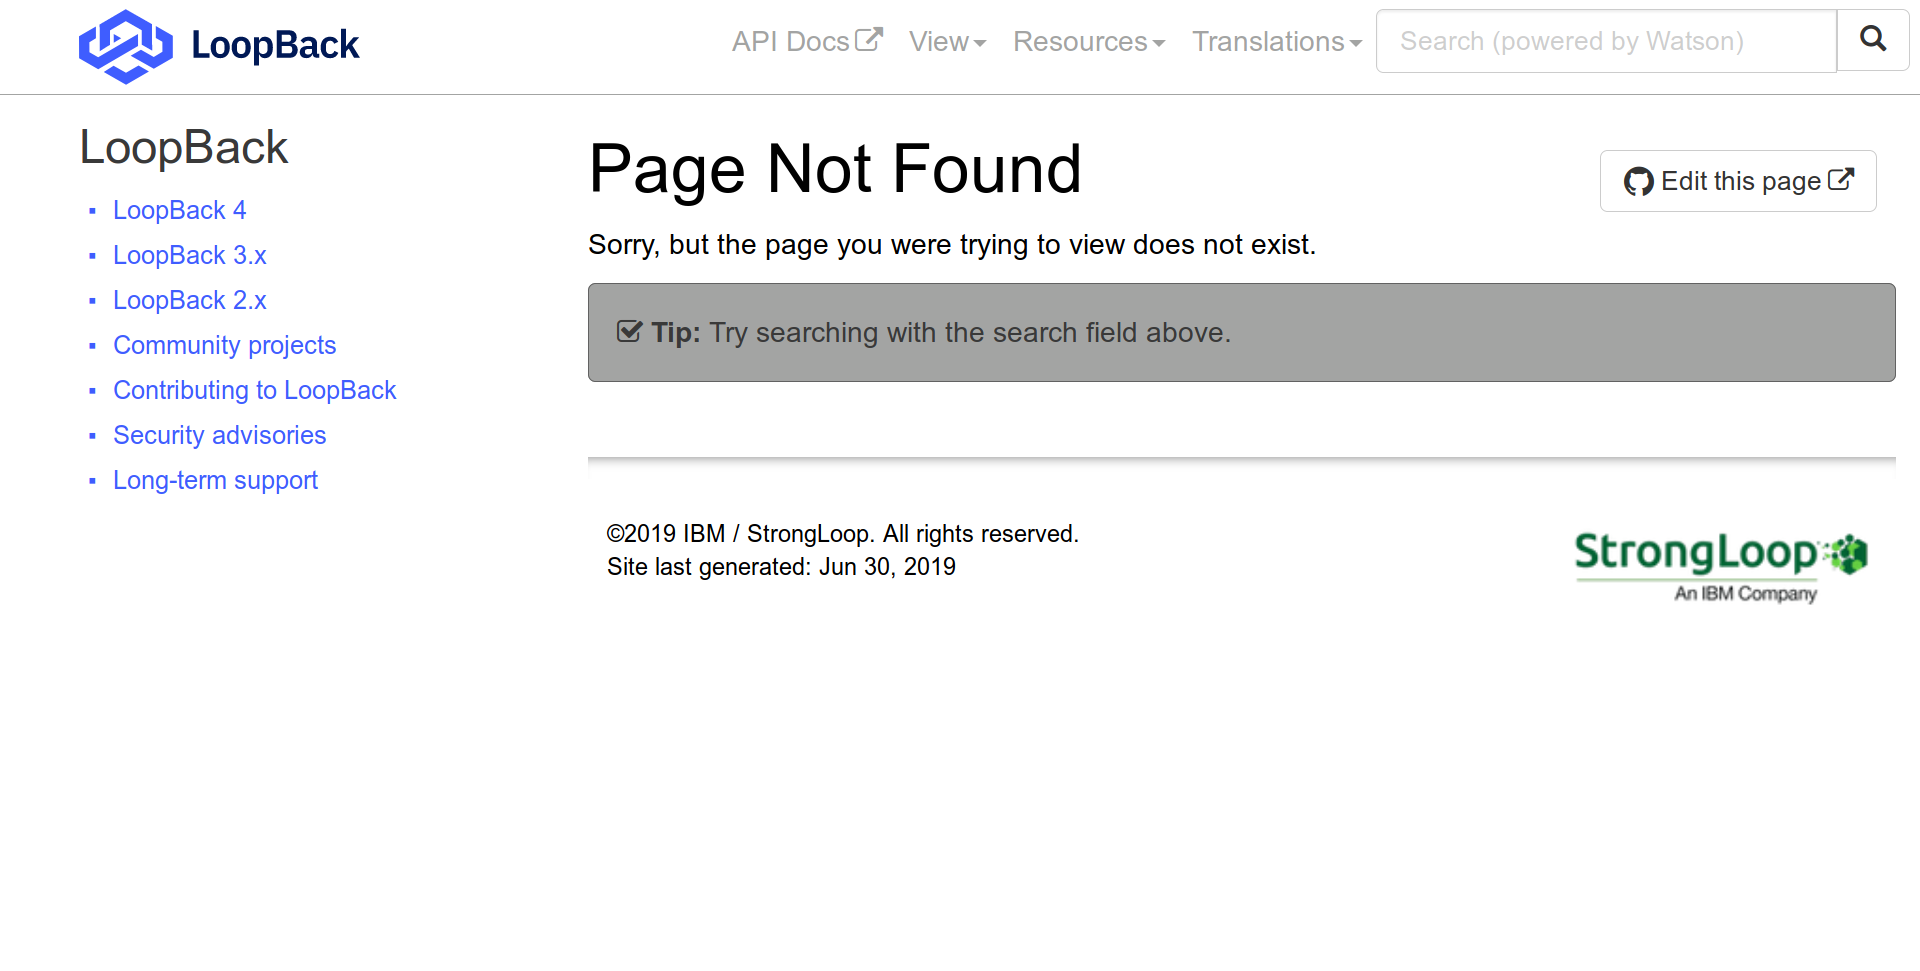Image resolution: width=1920 pixels, height=971 pixels.
Task: Click the green tree icon in StrongLoop logo
Action: [1849, 552]
